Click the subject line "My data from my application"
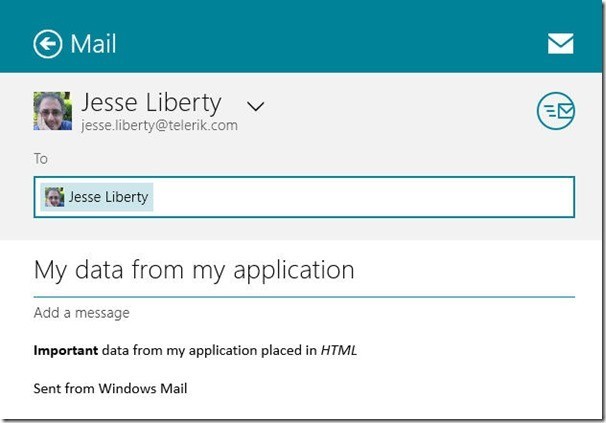The image size is (606, 423). tap(194, 269)
